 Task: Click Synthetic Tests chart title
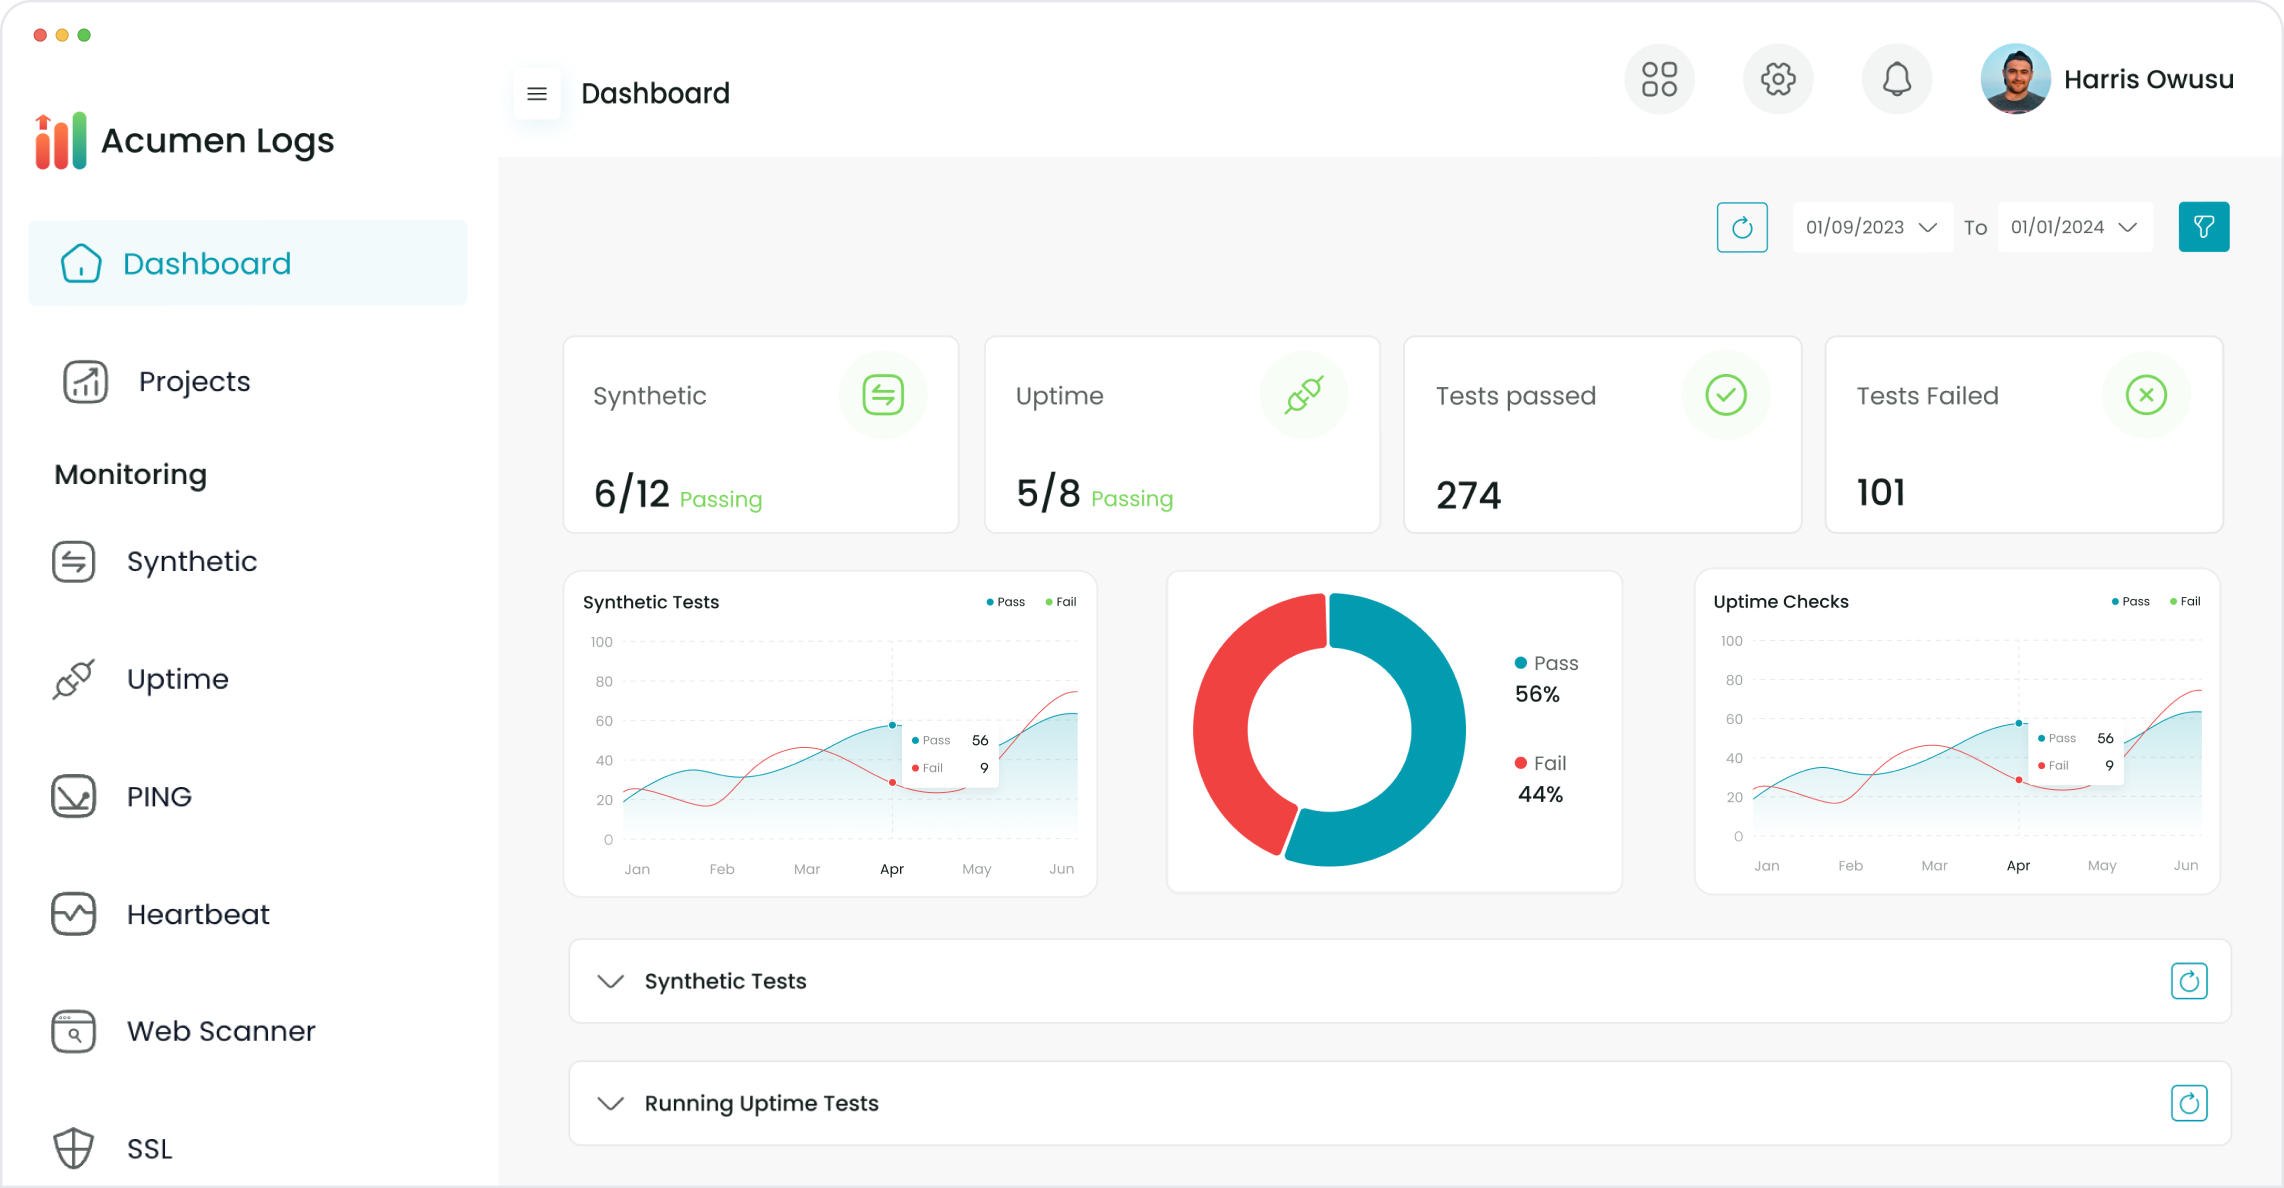tap(651, 602)
